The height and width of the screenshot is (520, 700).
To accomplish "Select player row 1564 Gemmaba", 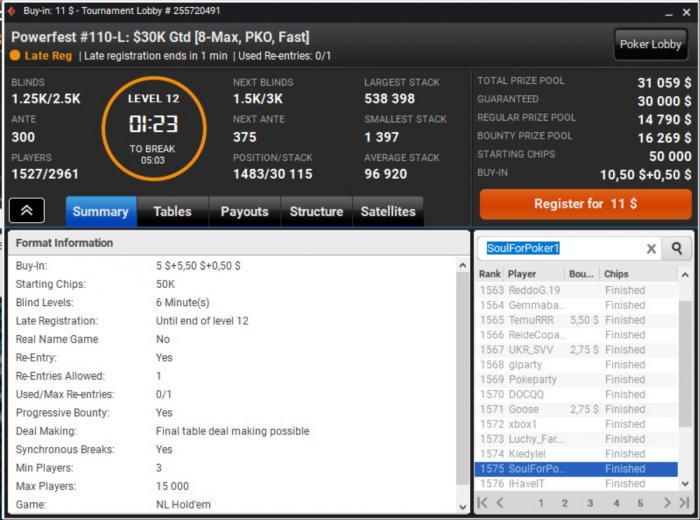I will pyautogui.click(x=577, y=305).
